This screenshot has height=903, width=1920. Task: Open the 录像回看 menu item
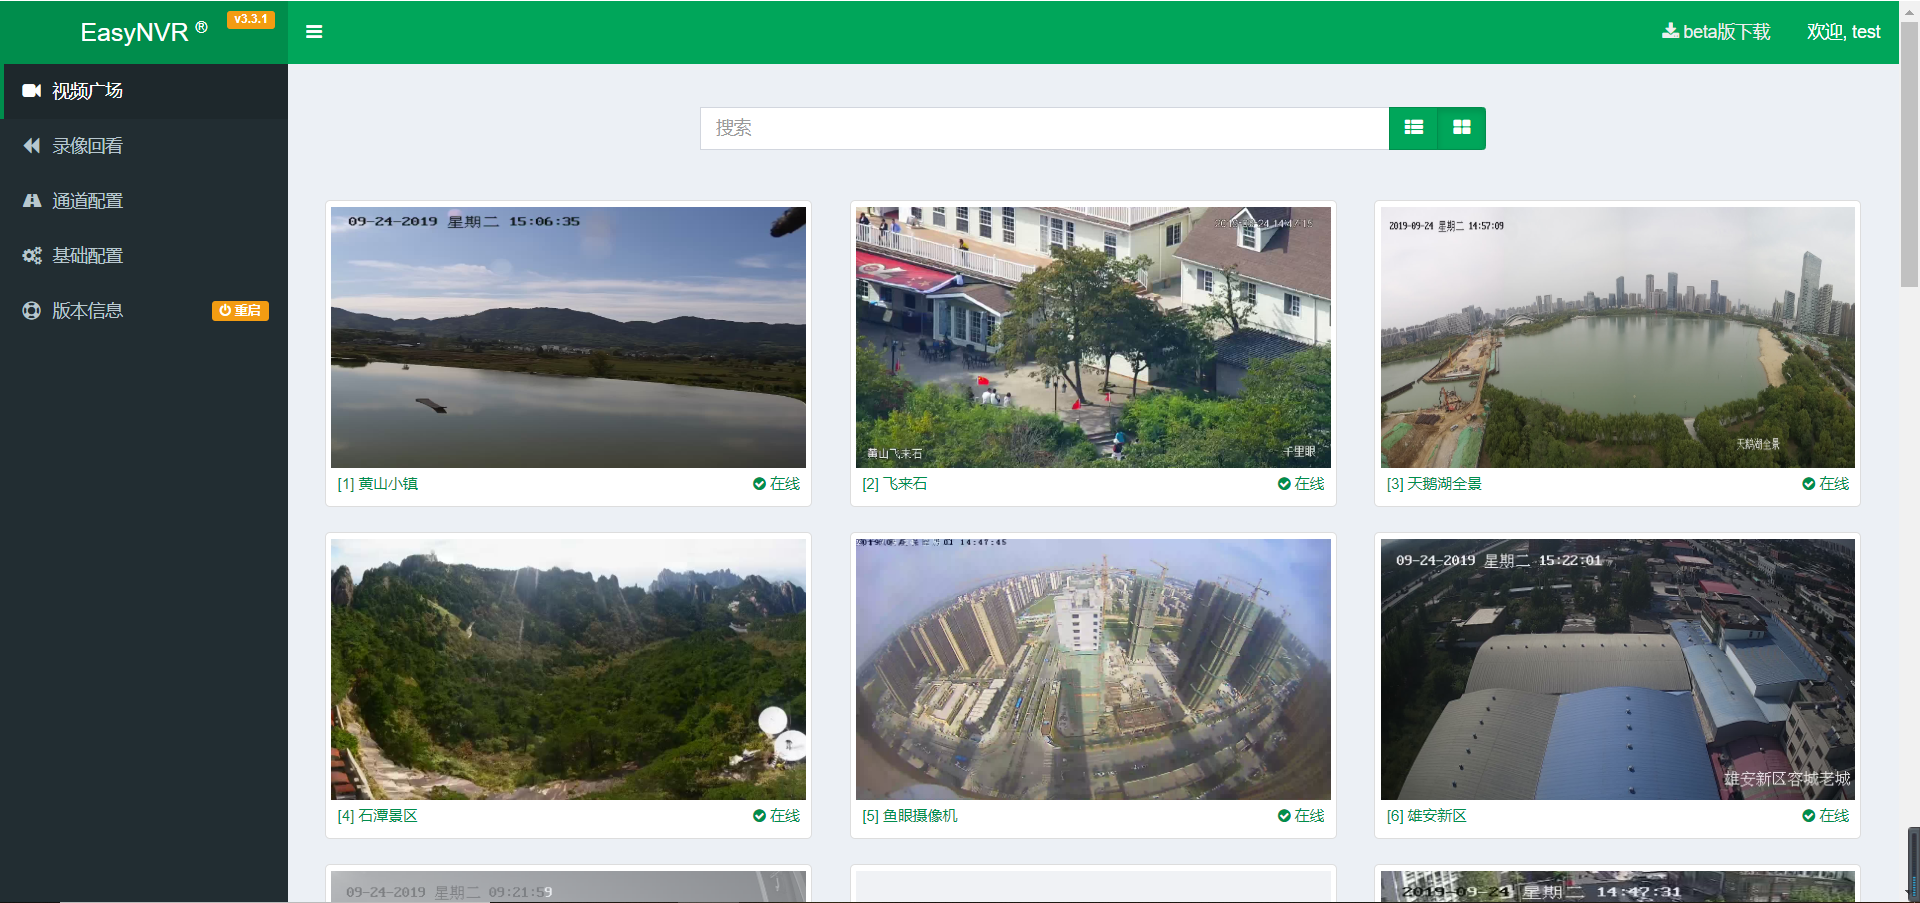tap(146, 146)
